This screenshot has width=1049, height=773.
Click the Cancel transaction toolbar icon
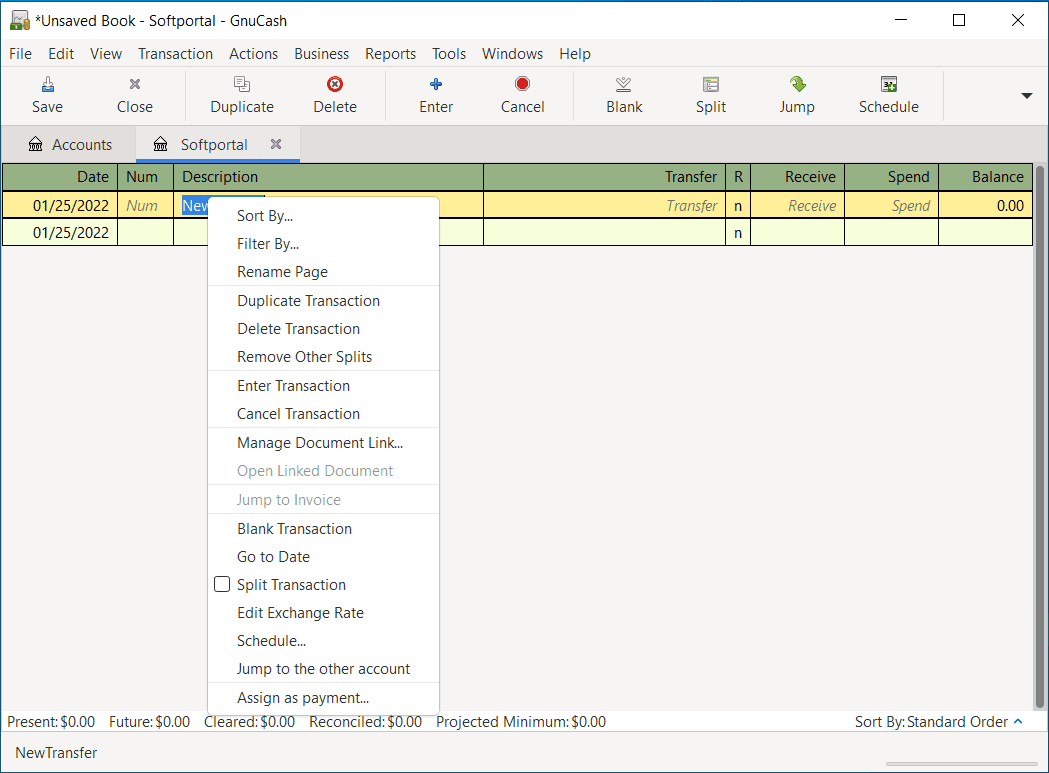click(522, 84)
